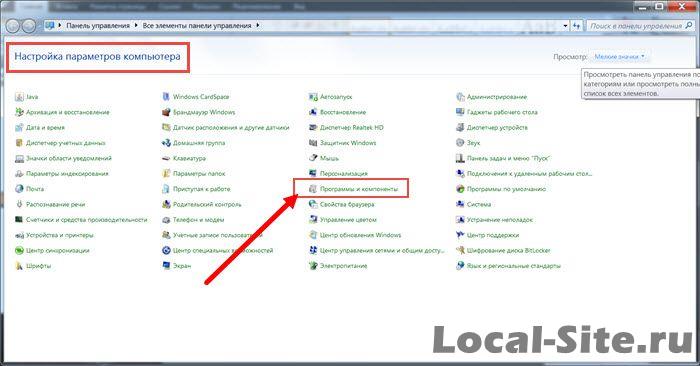Open the Мышь icon
The image size is (700, 366).
click(x=313, y=158)
